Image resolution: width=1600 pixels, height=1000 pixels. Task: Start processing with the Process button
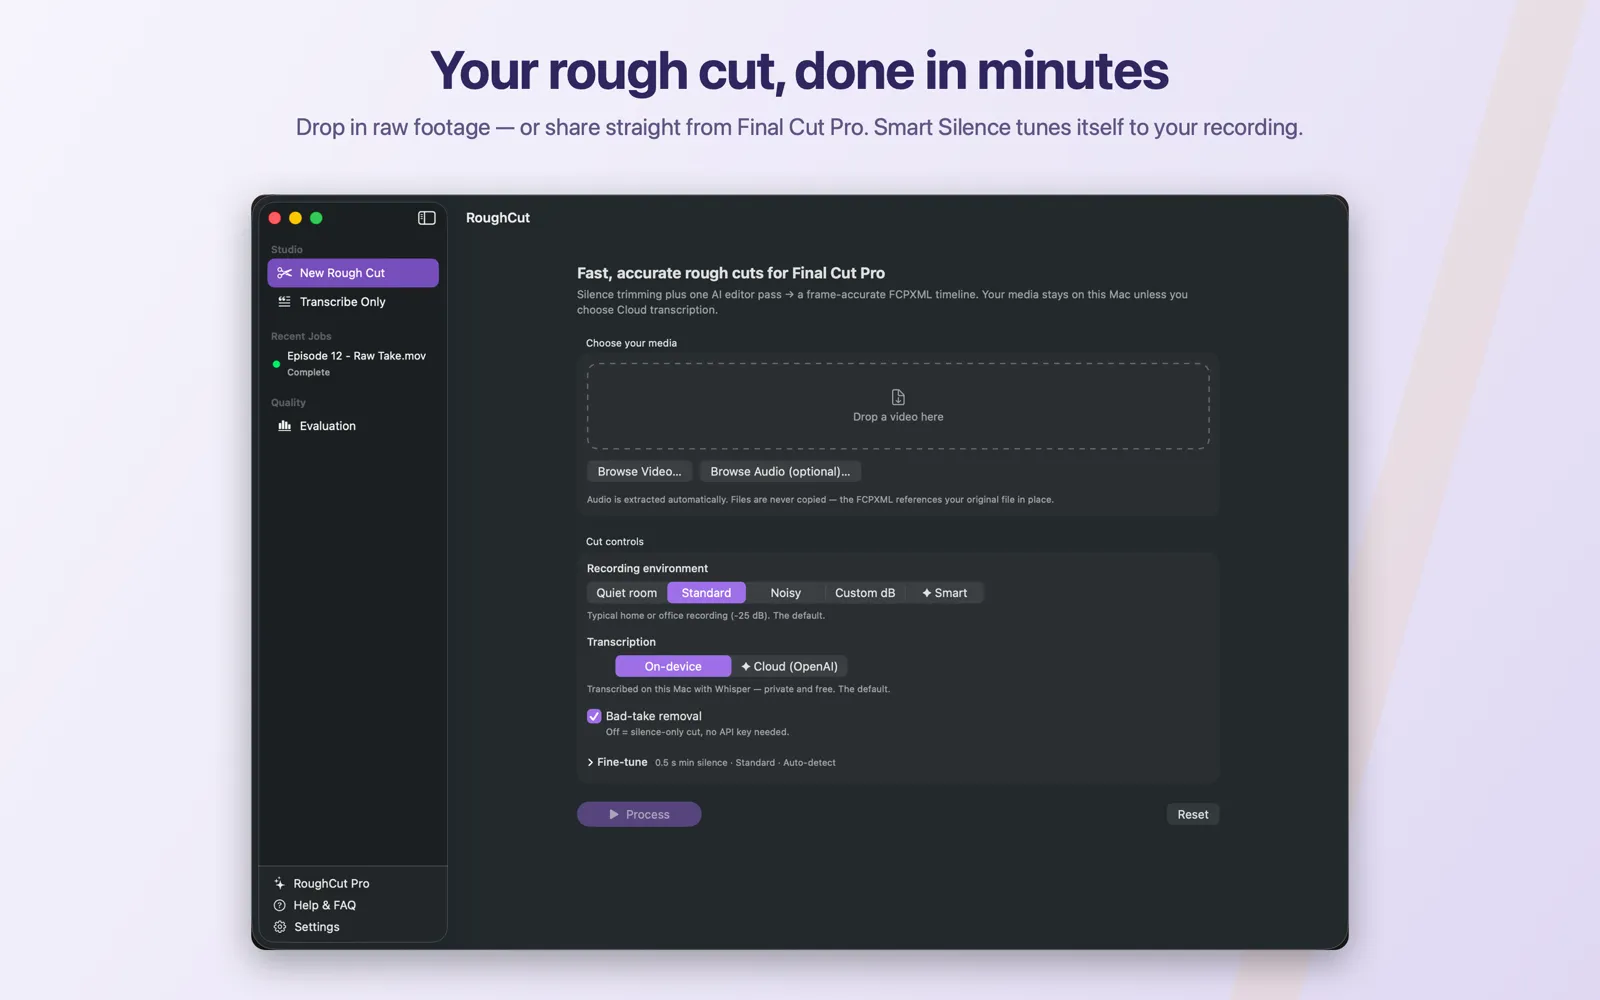click(639, 815)
